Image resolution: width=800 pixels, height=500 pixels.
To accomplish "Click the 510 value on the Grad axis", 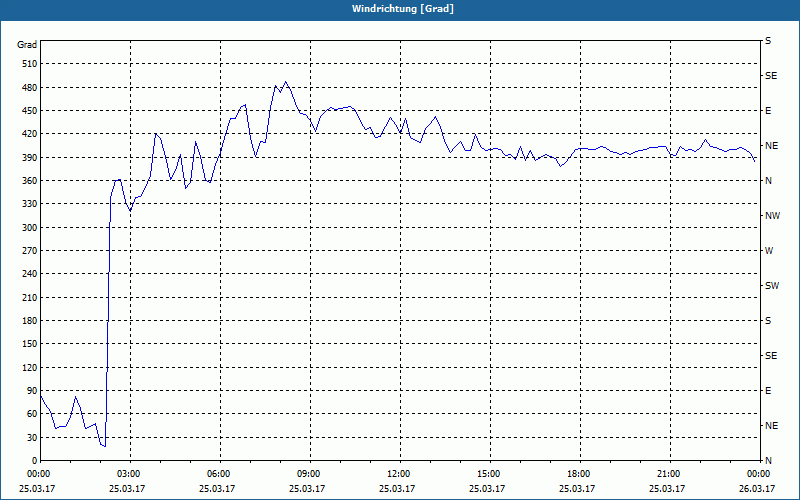I will coord(30,64).
